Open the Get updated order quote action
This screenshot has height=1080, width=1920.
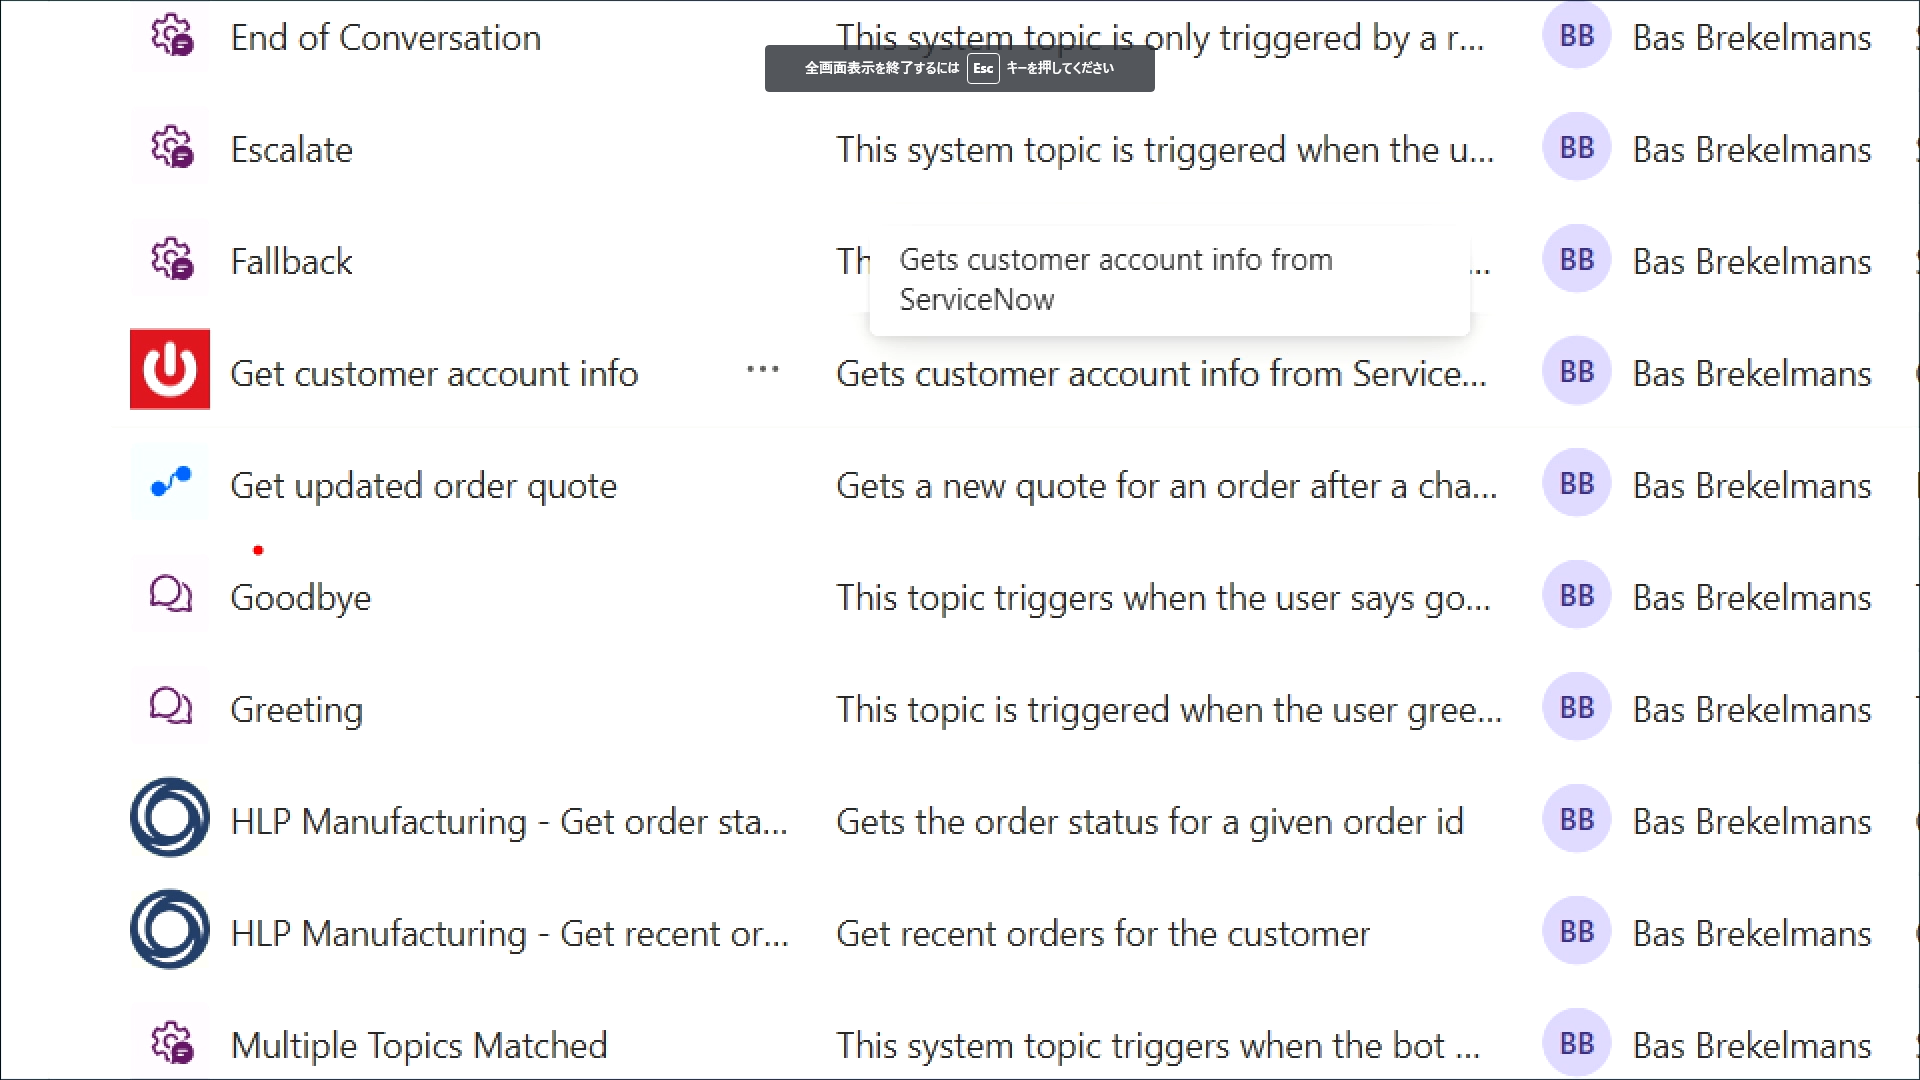[423, 486]
